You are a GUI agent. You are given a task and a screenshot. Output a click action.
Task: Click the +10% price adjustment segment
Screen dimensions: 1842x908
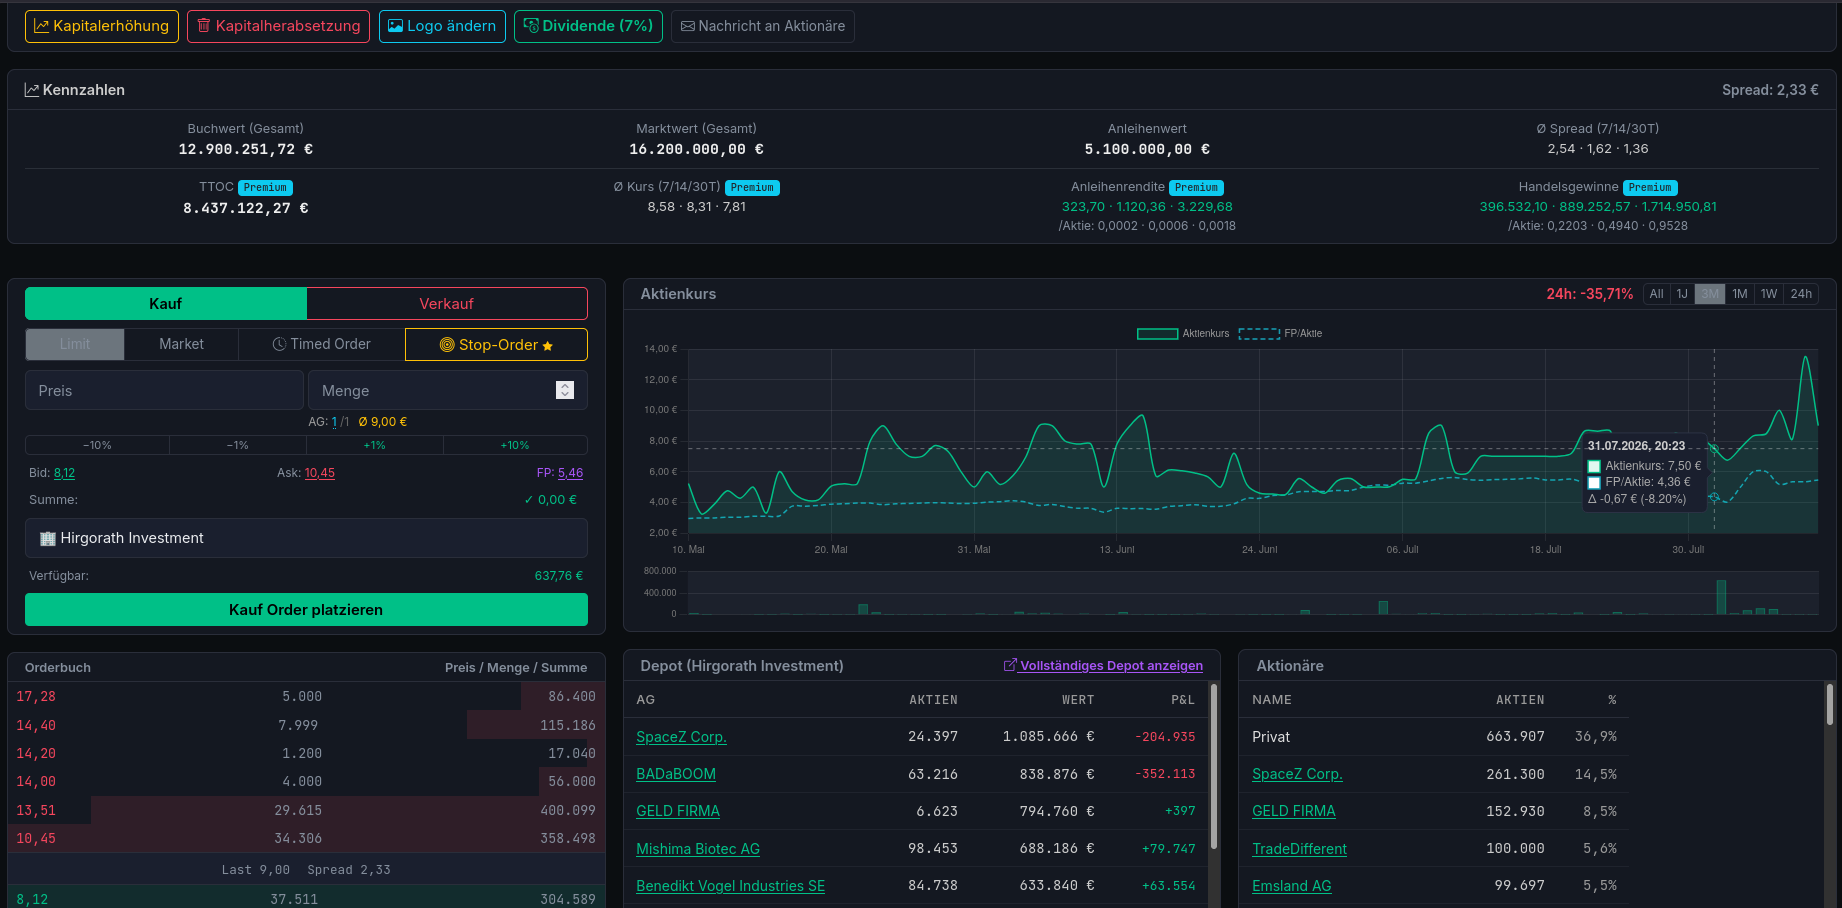click(x=515, y=445)
